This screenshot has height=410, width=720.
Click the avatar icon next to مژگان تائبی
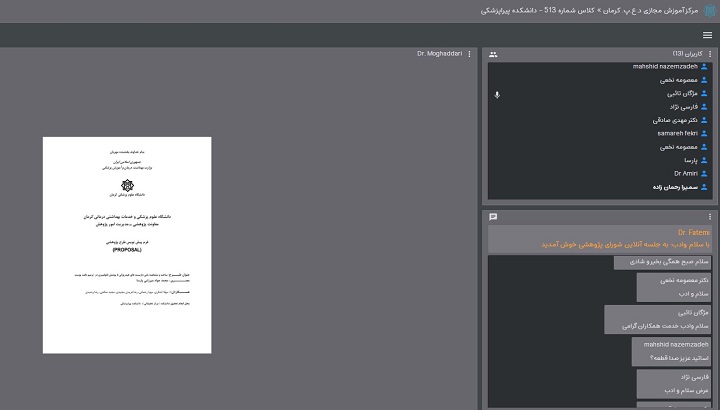pyautogui.click(x=704, y=93)
